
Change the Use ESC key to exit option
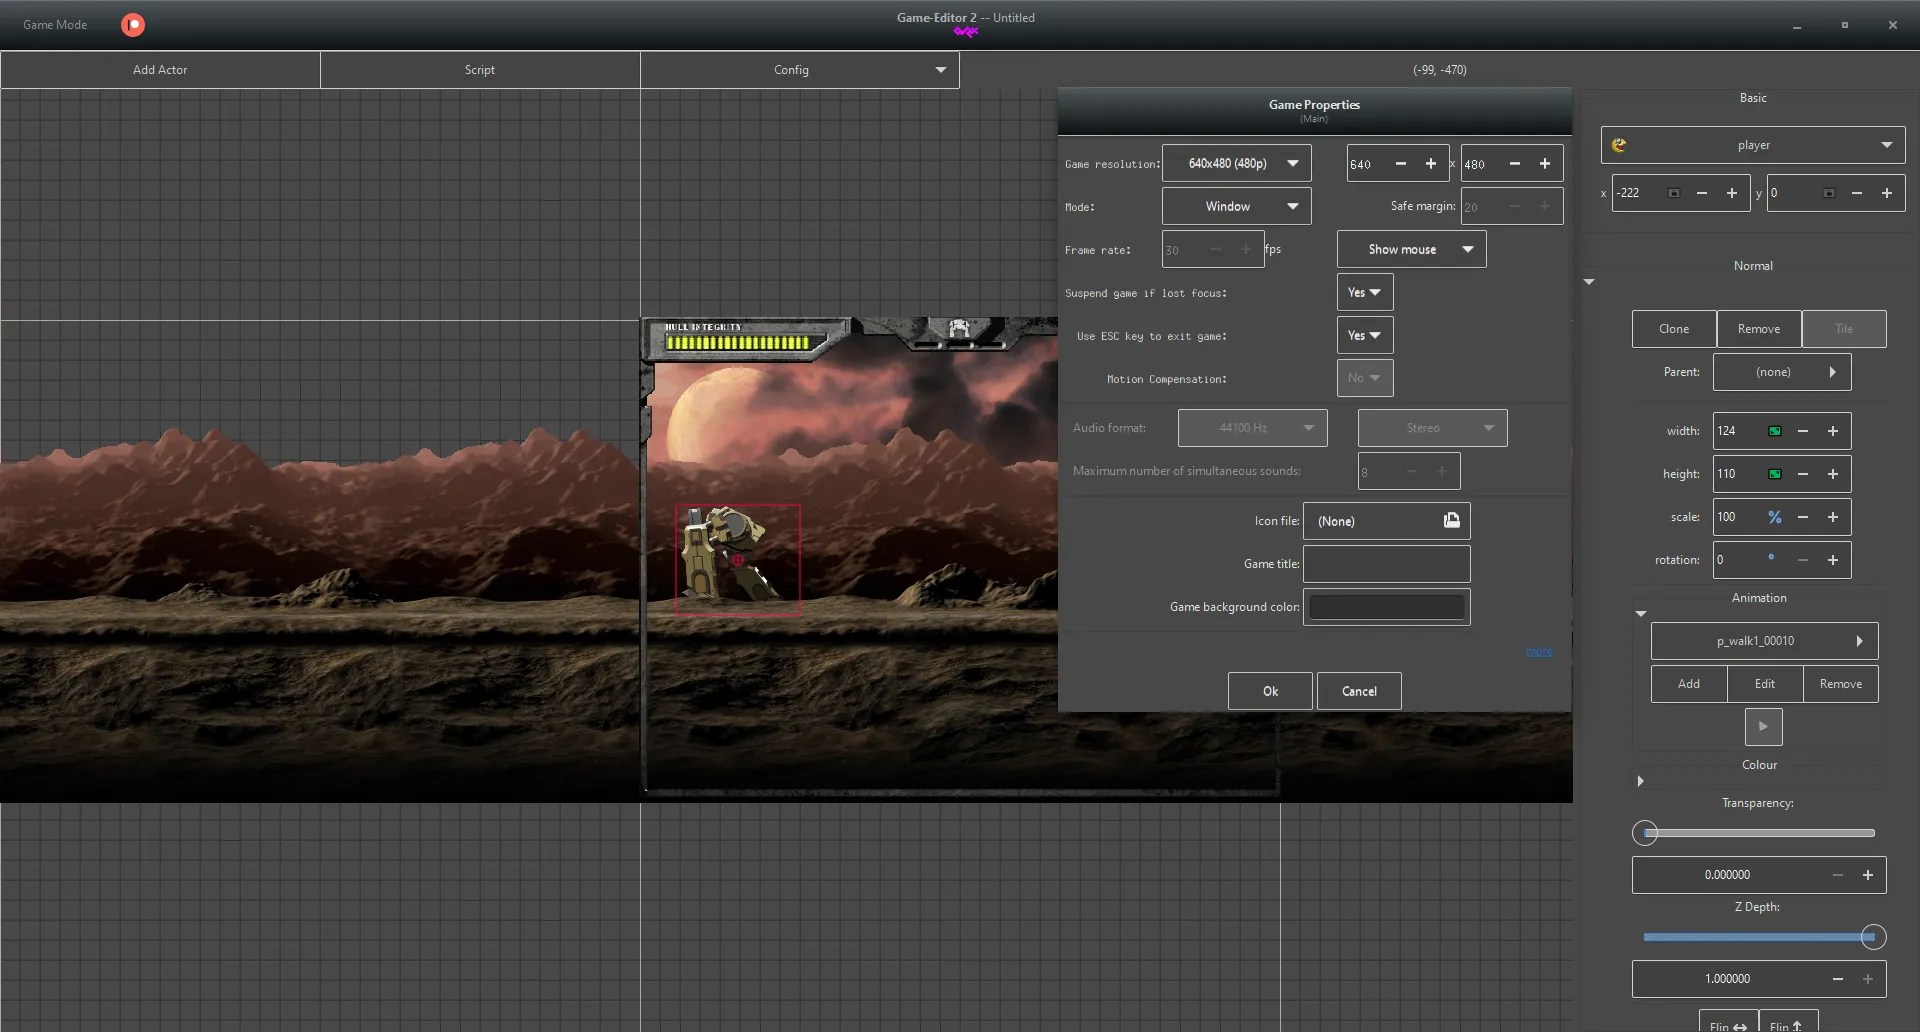pyautogui.click(x=1364, y=335)
